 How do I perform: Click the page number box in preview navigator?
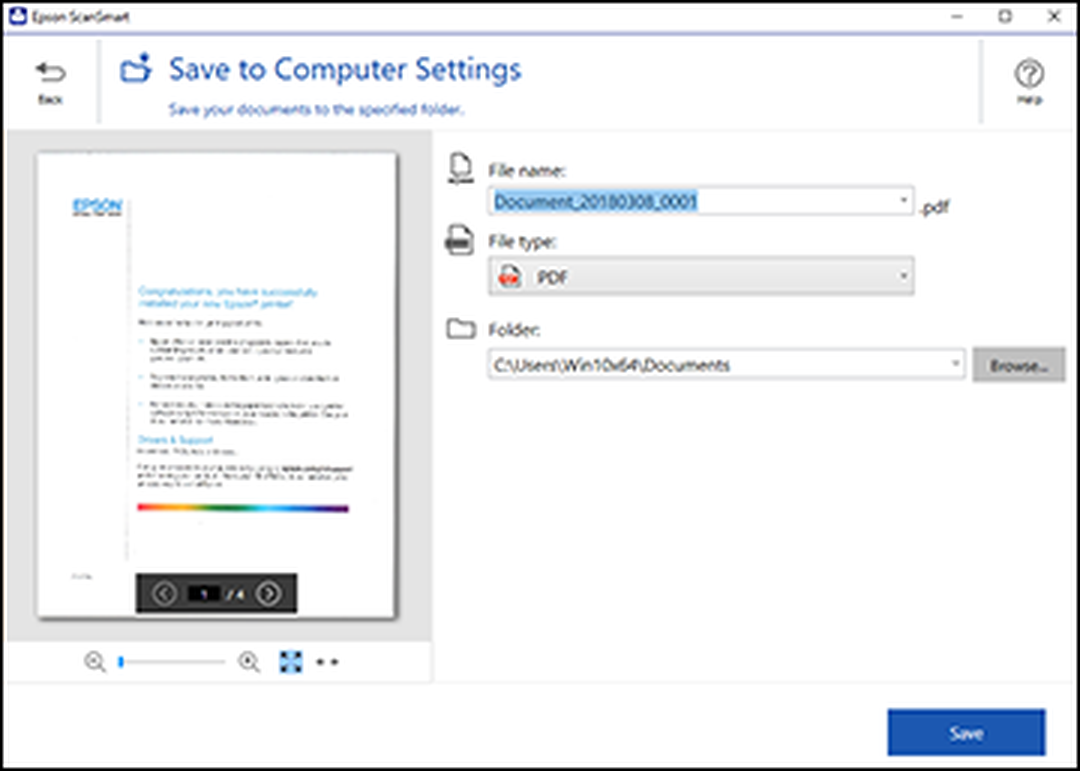coord(204,593)
